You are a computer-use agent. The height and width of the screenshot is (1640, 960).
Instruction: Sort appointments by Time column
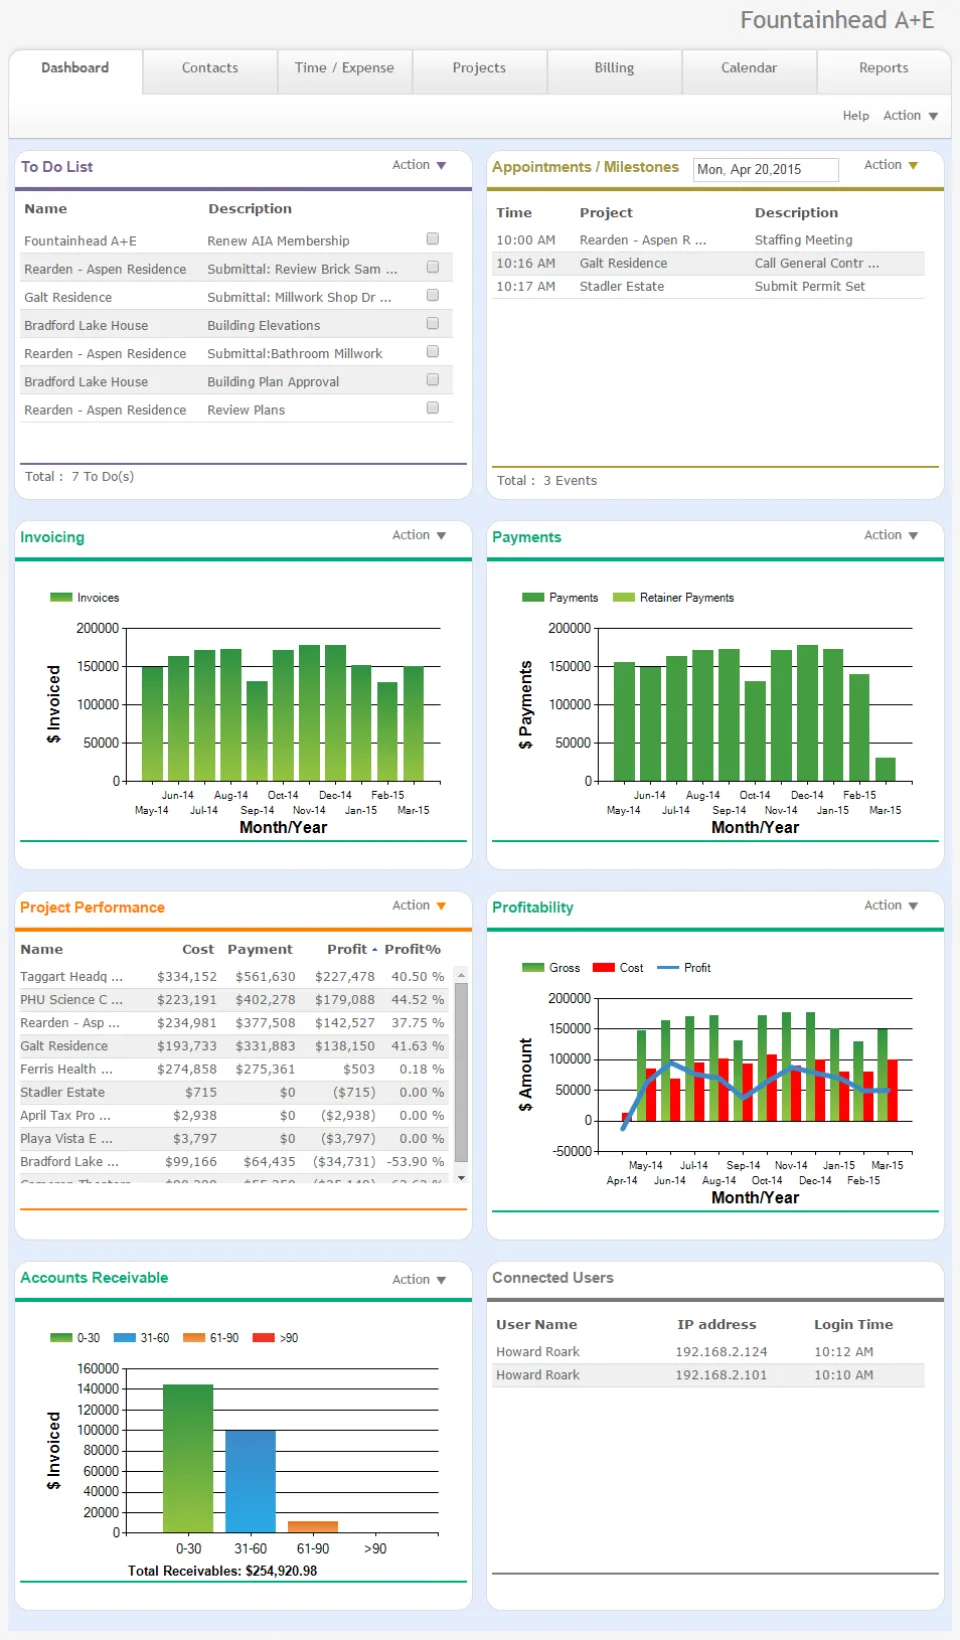coord(514,213)
